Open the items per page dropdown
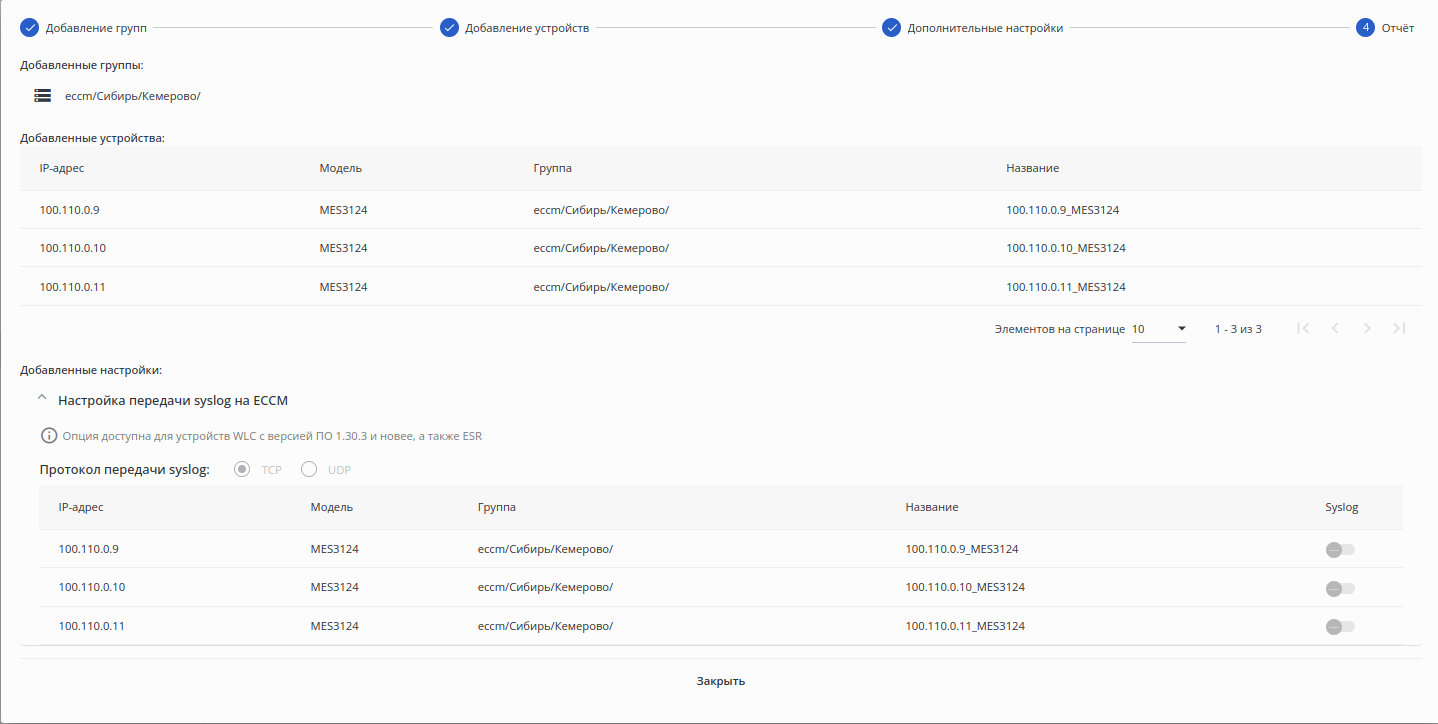Image resolution: width=1438 pixels, height=724 pixels. [x=1159, y=328]
